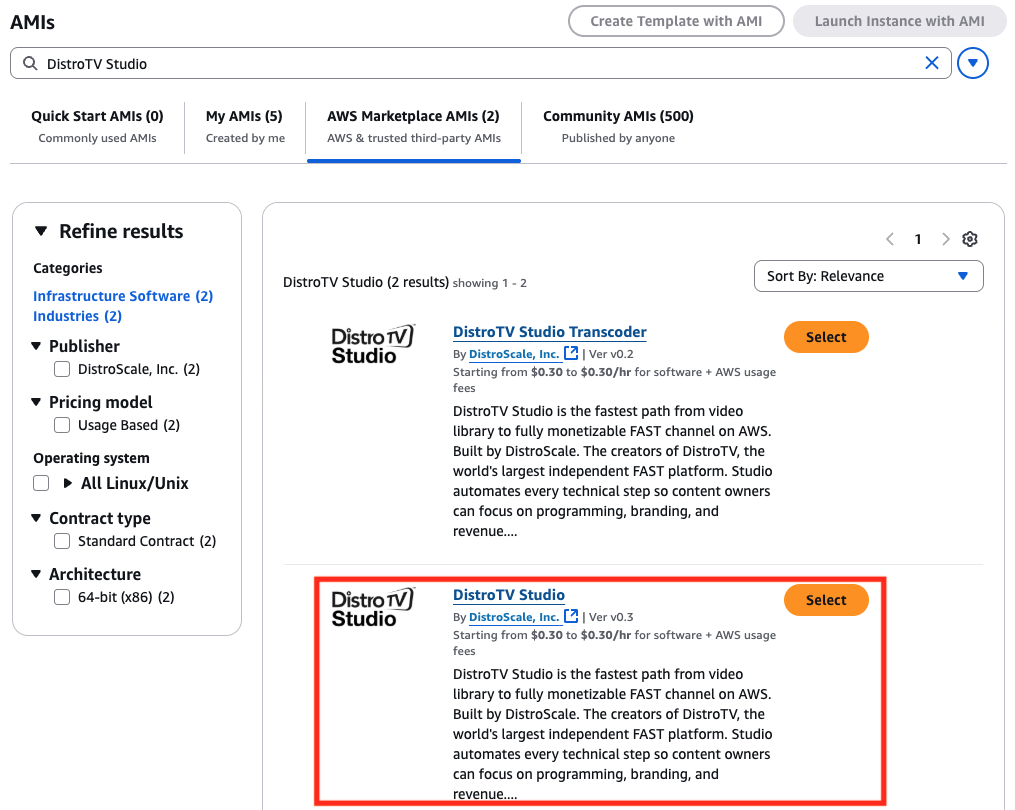Click the magnifier search icon

point(30,63)
